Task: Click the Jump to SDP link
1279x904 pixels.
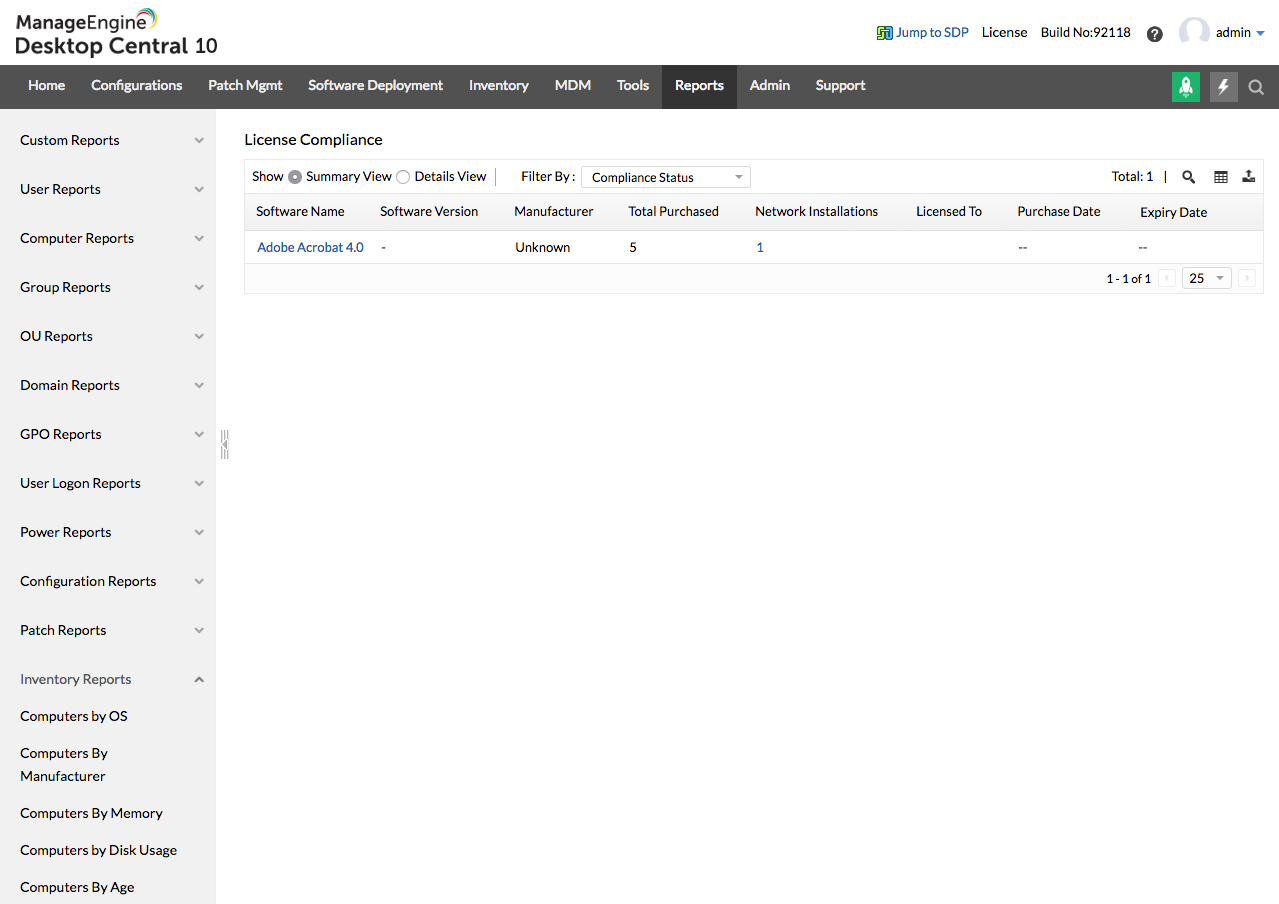Action: click(x=922, y=33)
